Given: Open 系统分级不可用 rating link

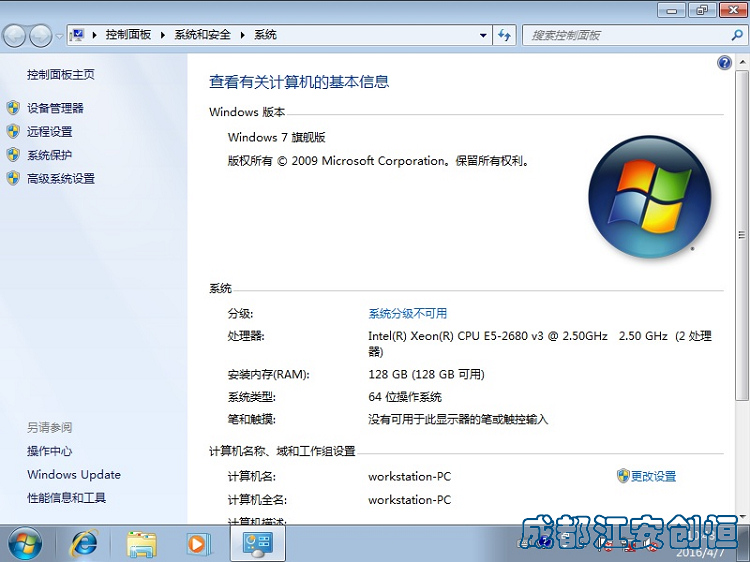Looking at the screenshot, I should pyautogui.click(x=408, y=313).
